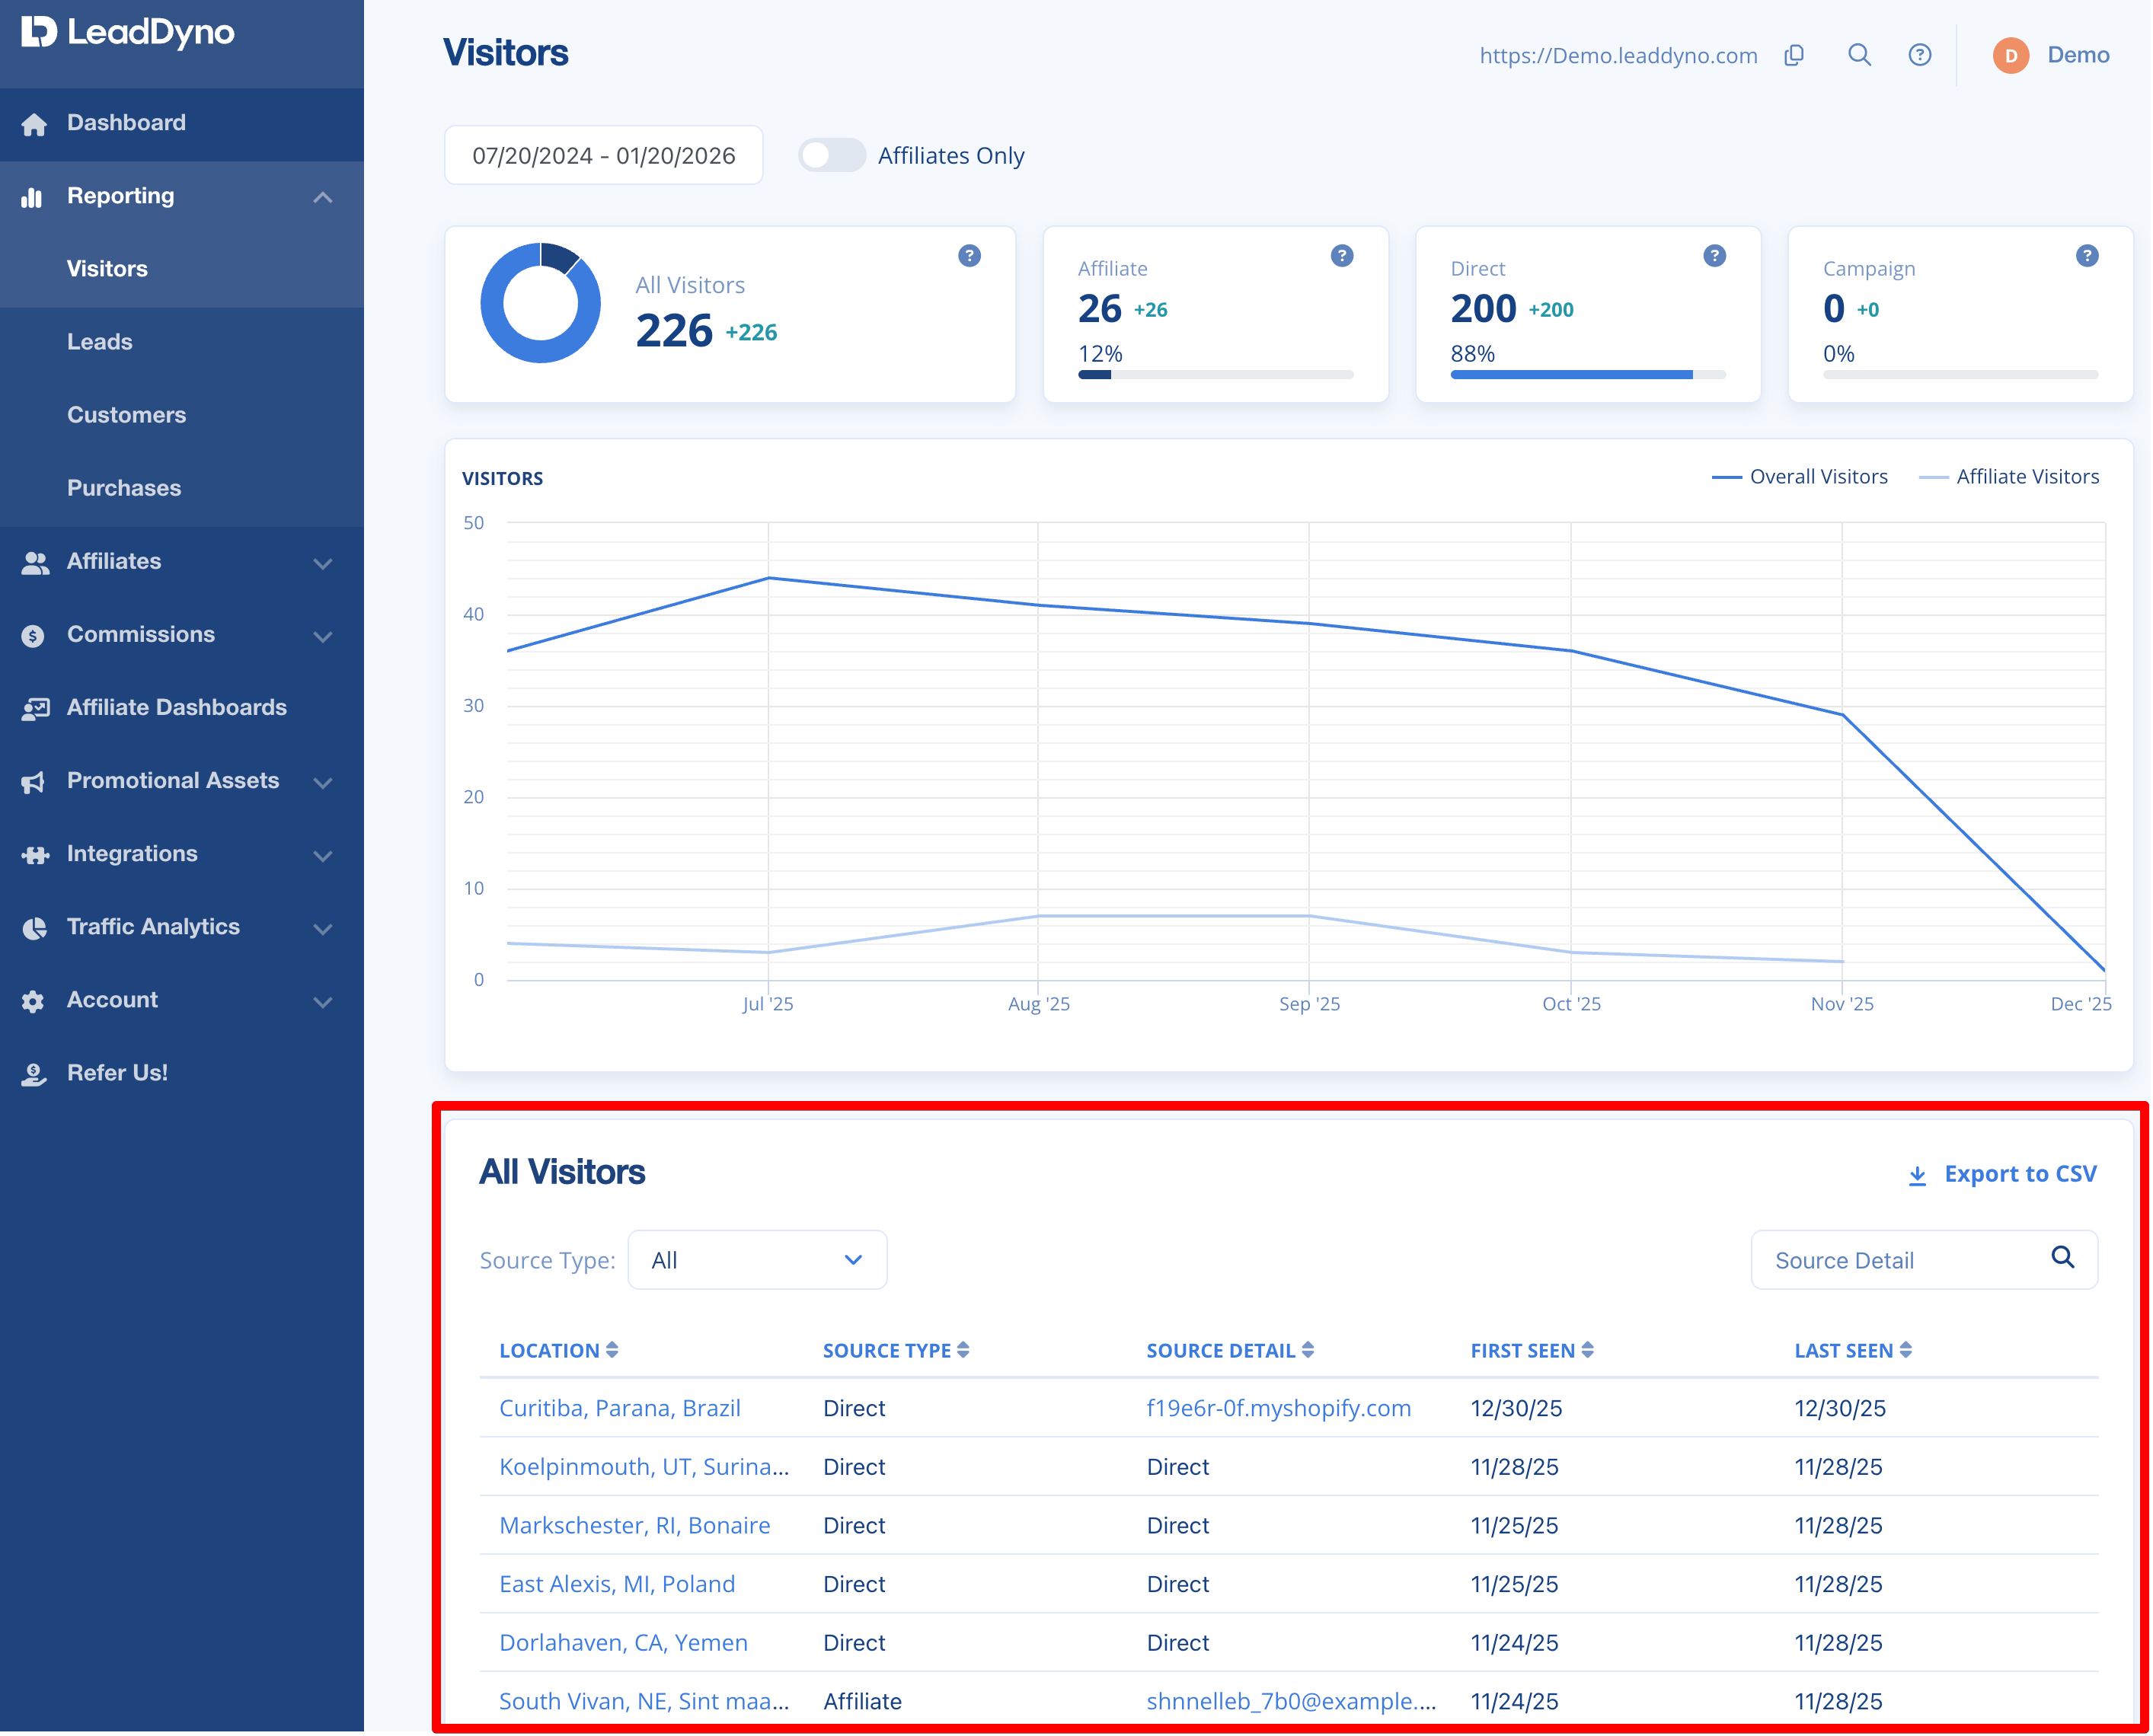Toggle Affiliate Visitors legend series
Viewport: 2153px width, 1736px height.
point(2009,477)
